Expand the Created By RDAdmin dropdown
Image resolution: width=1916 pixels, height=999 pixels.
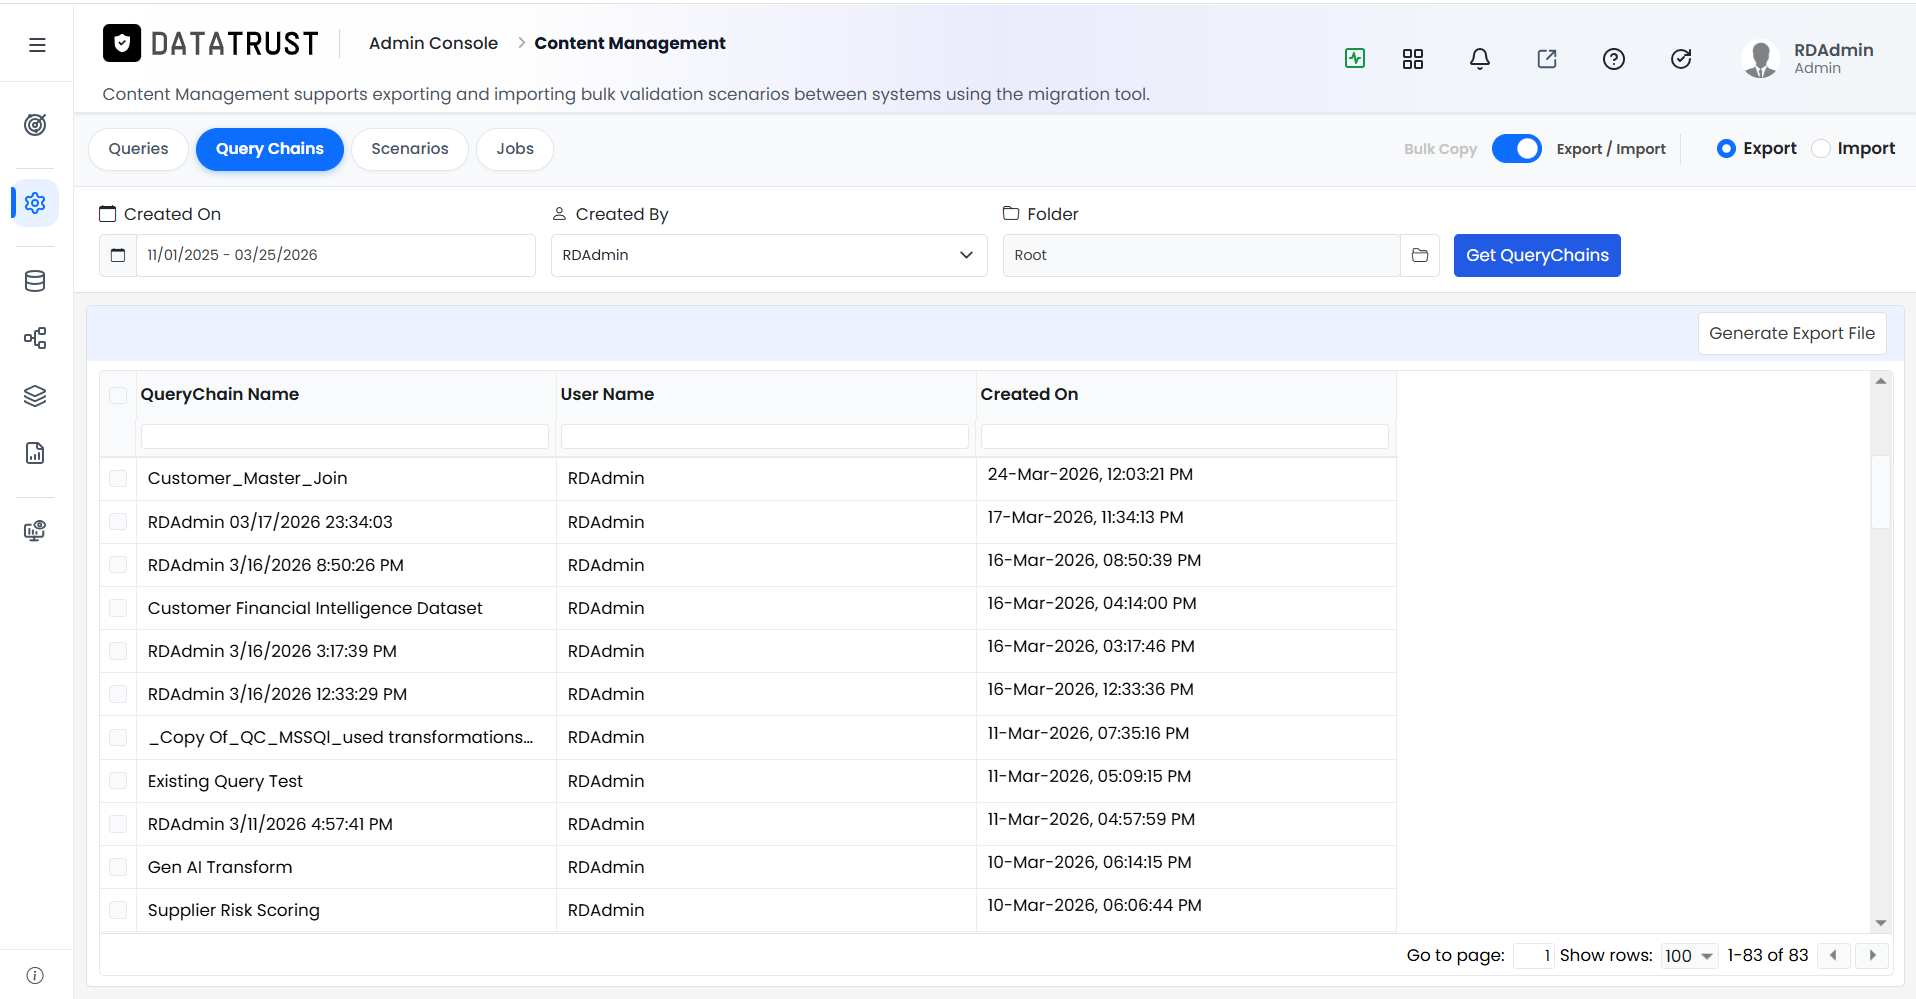(x=769, y=255)
